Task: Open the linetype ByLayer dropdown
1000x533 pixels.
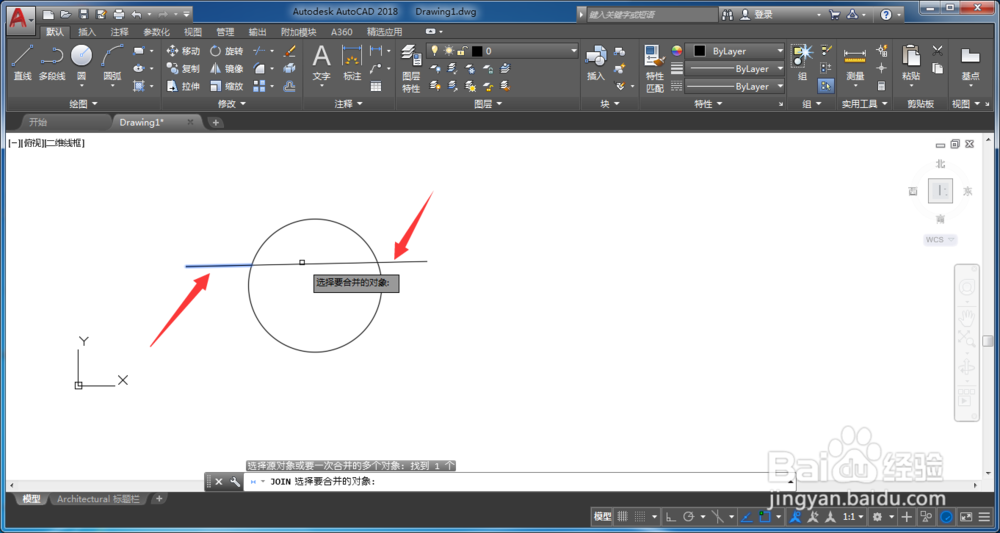Action: [x=735, y=86]
